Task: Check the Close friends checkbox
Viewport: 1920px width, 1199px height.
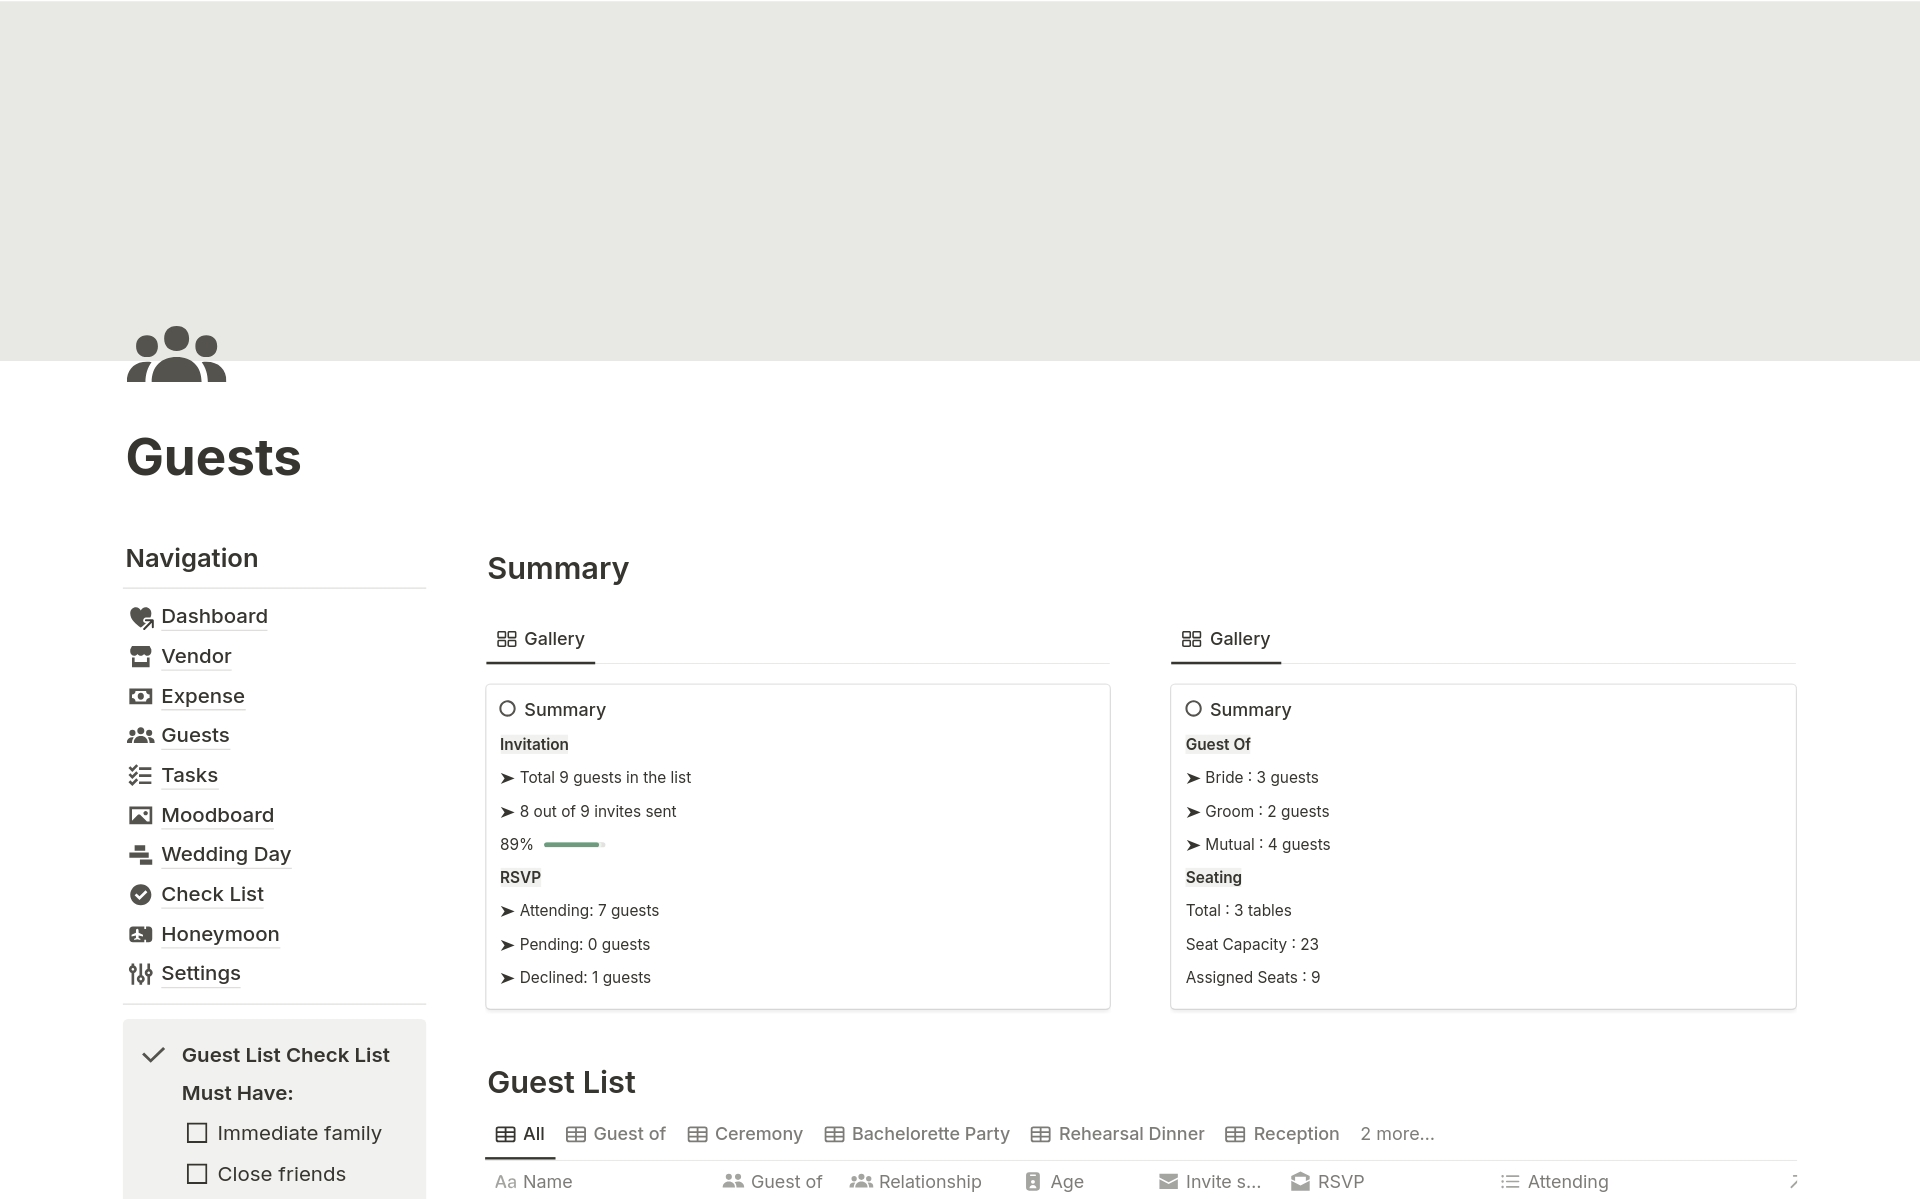Action: click(x=196, y=1173)
